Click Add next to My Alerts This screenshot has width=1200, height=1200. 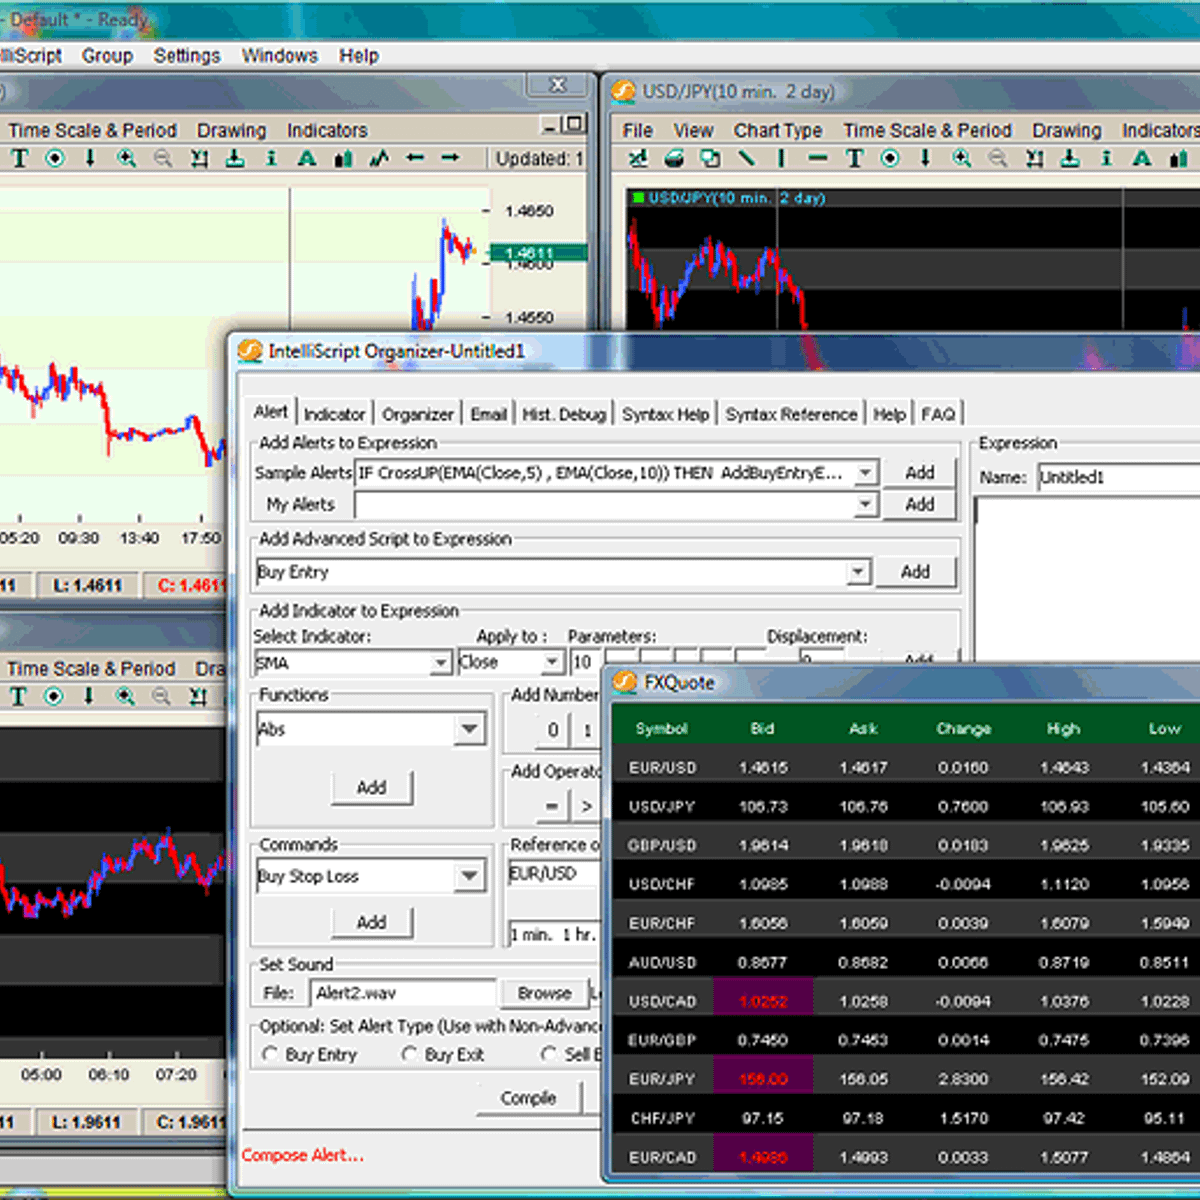pyautogui.click(x=920, y=505)
